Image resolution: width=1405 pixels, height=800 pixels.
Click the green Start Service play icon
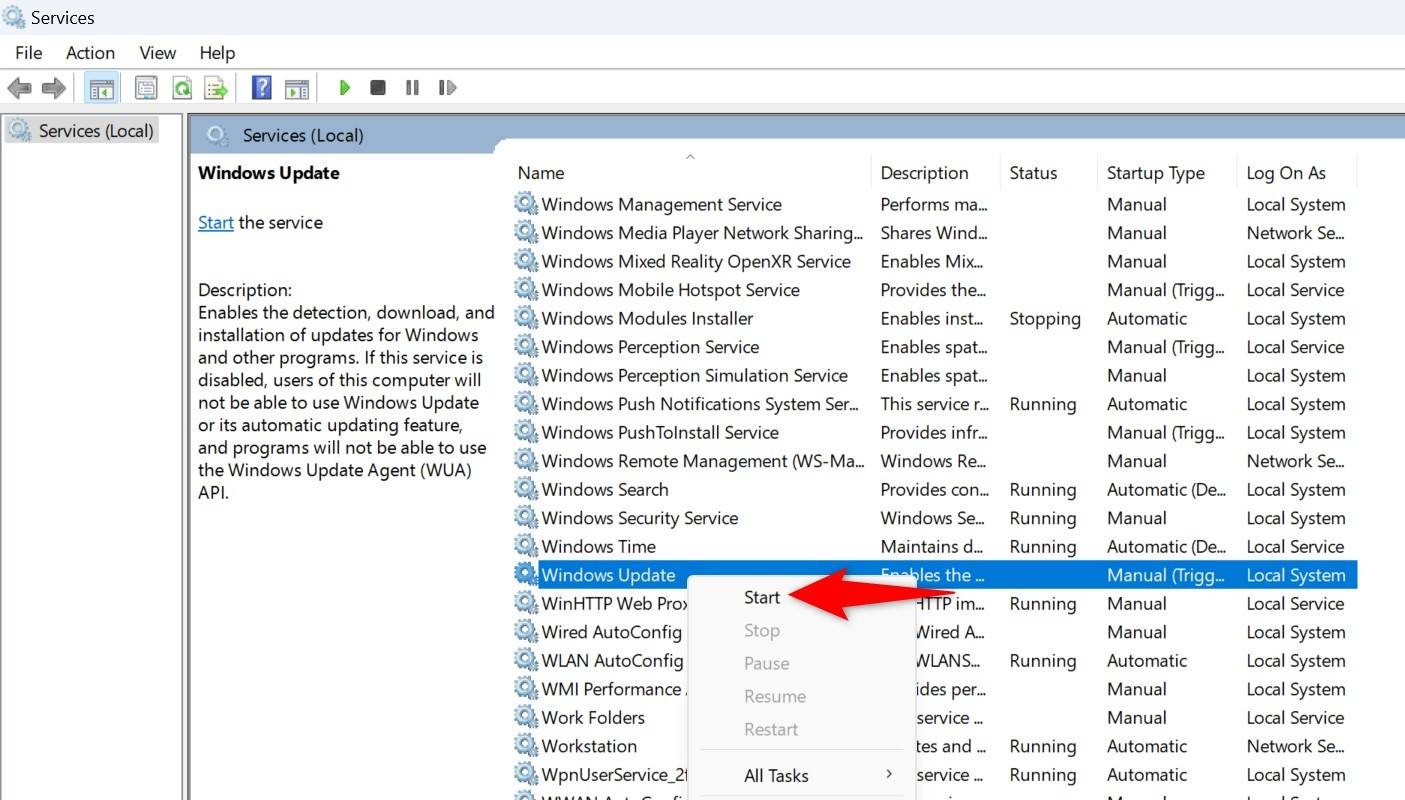pyautogui.click(x=344, y=88)
